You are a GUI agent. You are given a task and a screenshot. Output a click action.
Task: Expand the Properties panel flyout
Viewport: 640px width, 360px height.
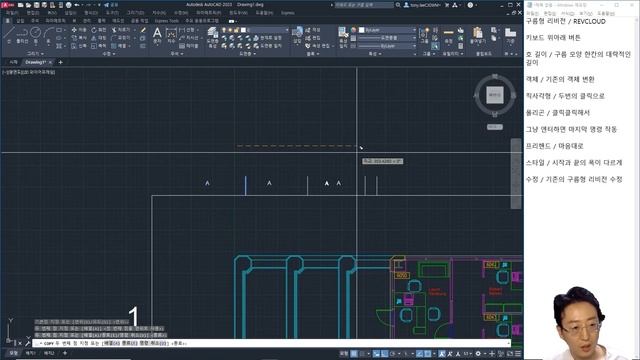[374, 53]
